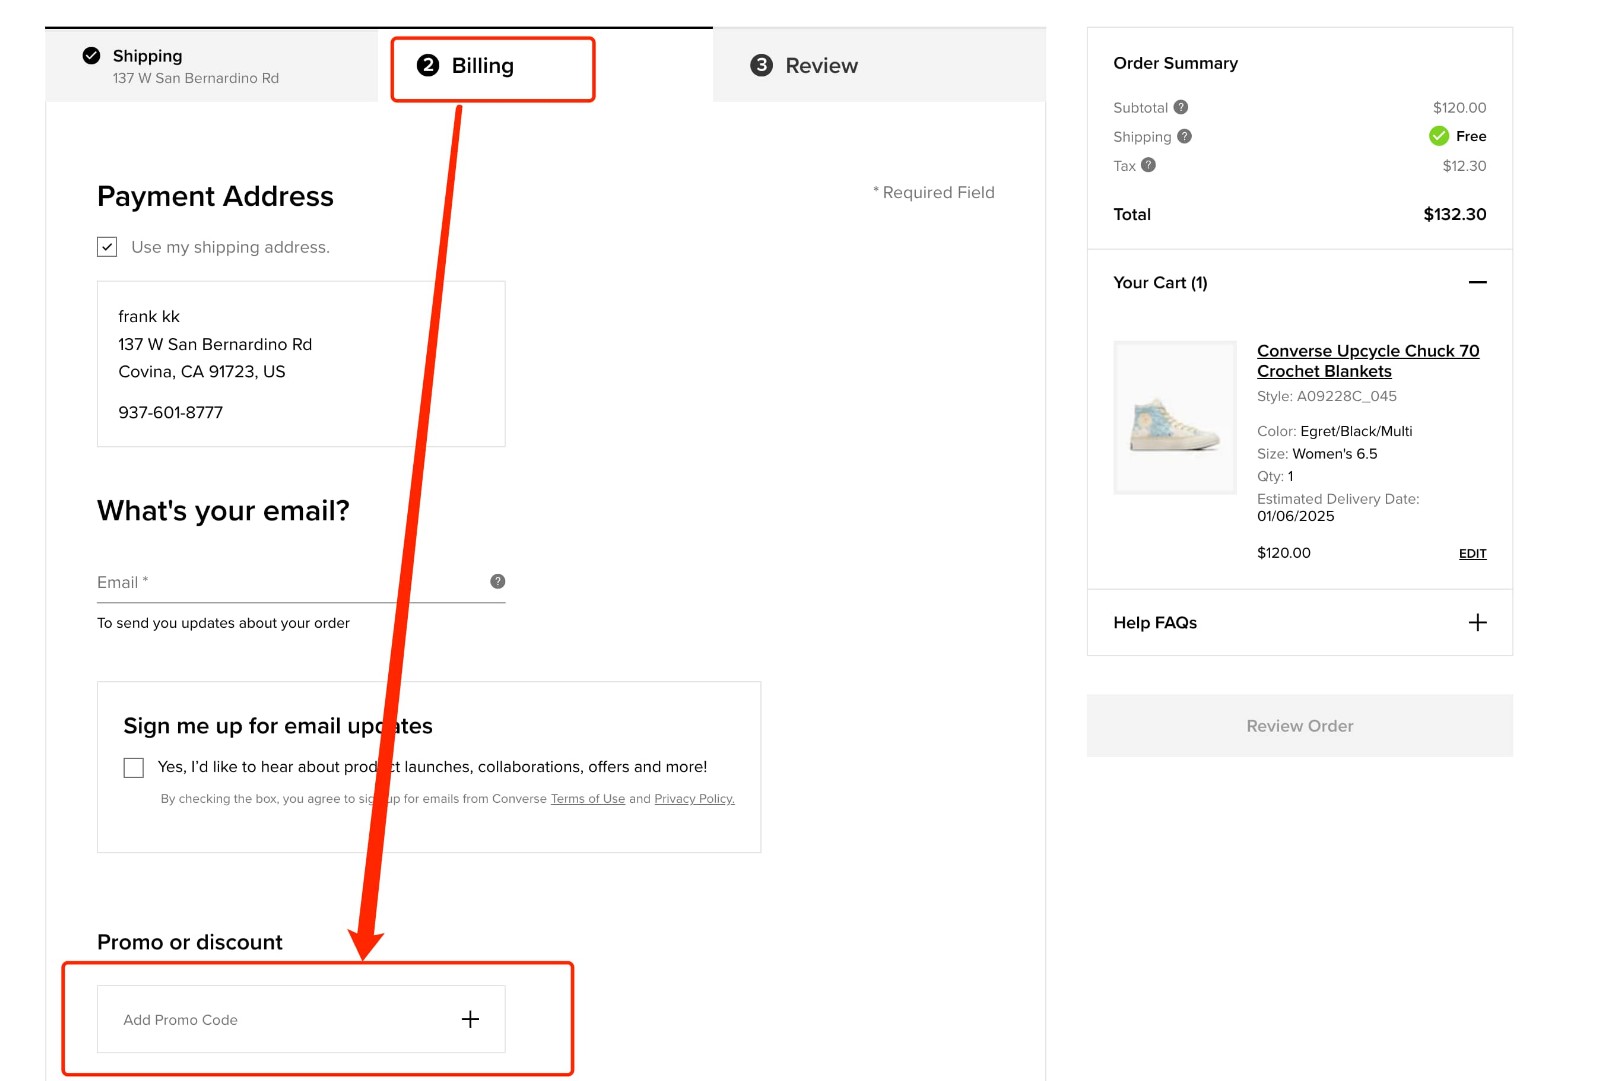This screenshot has width=1599, height=1081.
Task: Click the Shipping step completed checkmark icon
Action: click(x=91, y=55)
